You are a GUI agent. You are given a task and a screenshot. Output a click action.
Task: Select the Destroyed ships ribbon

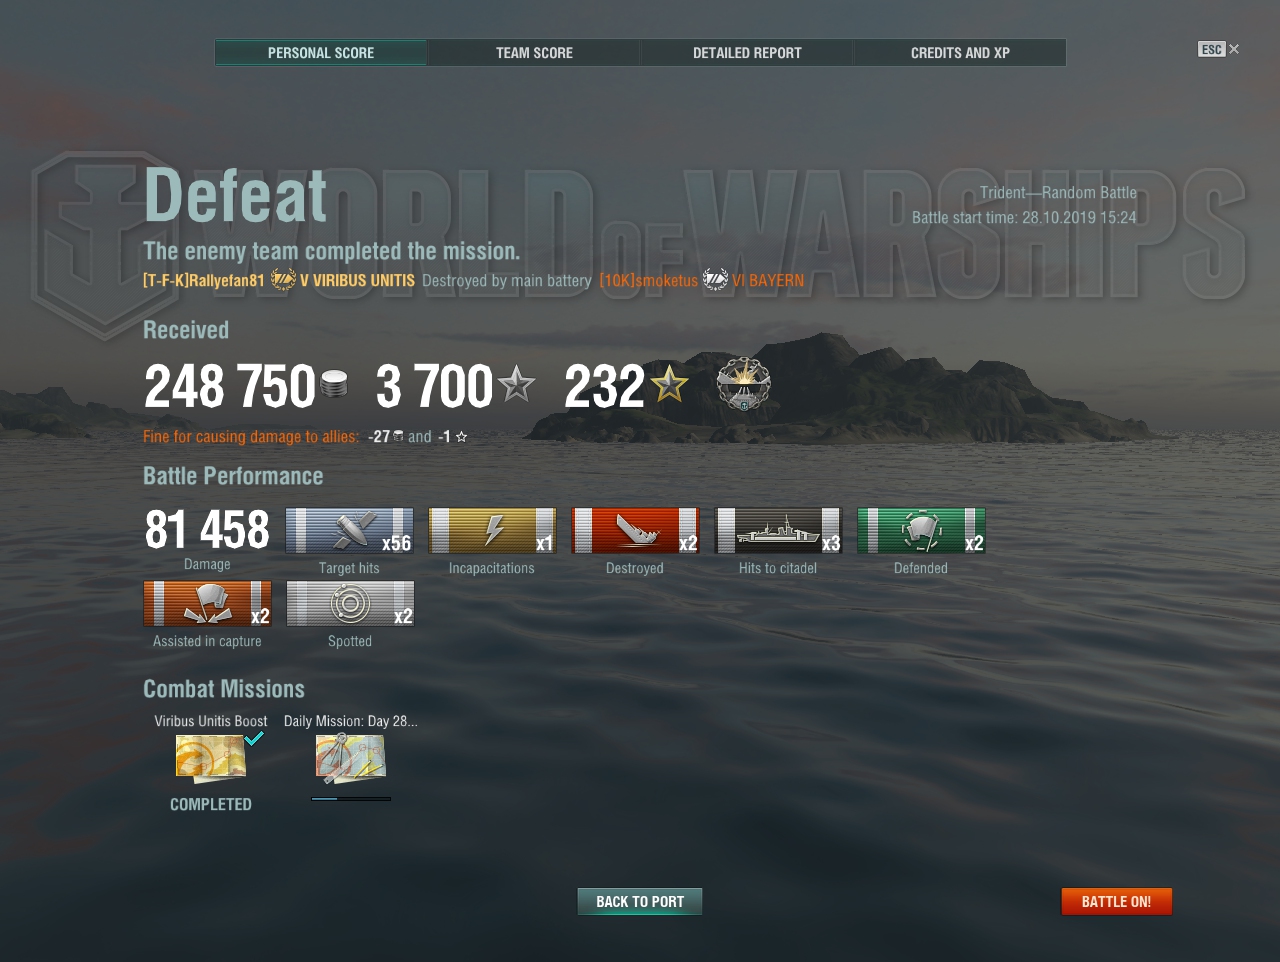click(635, 530)
